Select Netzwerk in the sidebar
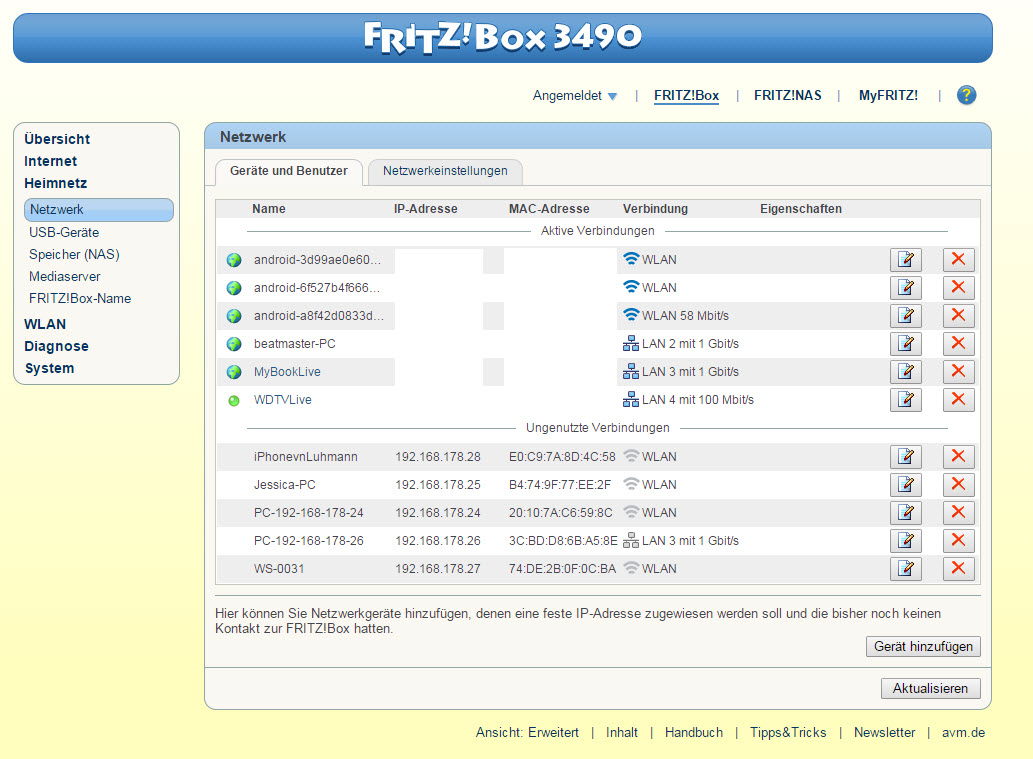This screenshot has width=1033, height=759. (x=99, y=210)
